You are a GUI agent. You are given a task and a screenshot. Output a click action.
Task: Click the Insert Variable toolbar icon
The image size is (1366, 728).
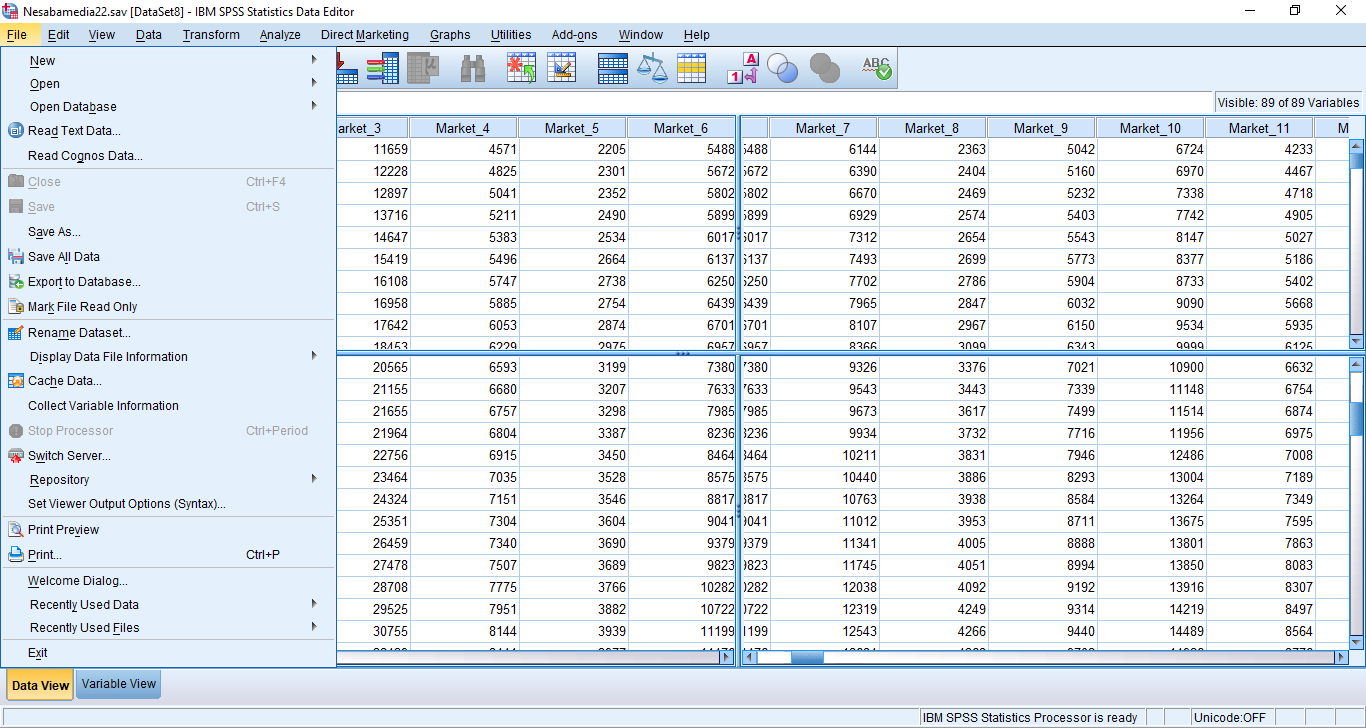tap(562, 68)
